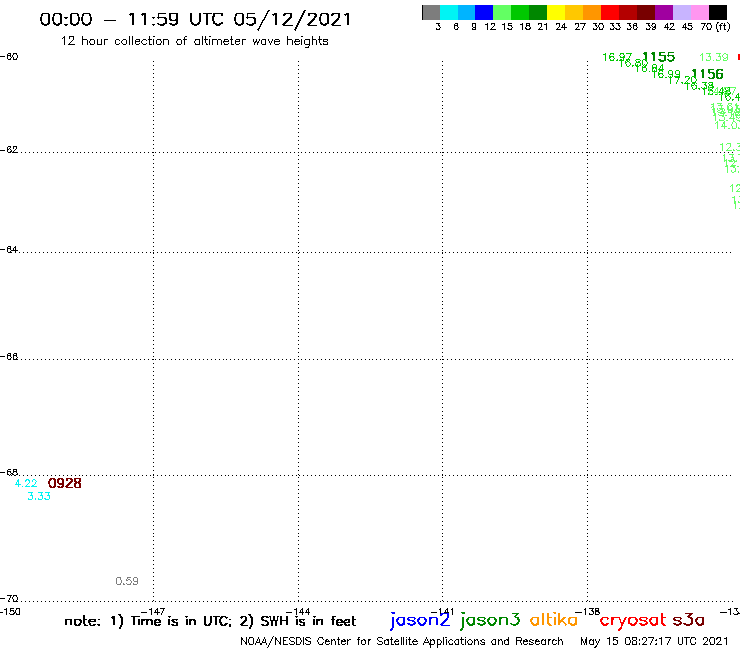This screenshot has width=740, height=650.
Task: Click the dark red '0928' time label
Action: [65, 483]
